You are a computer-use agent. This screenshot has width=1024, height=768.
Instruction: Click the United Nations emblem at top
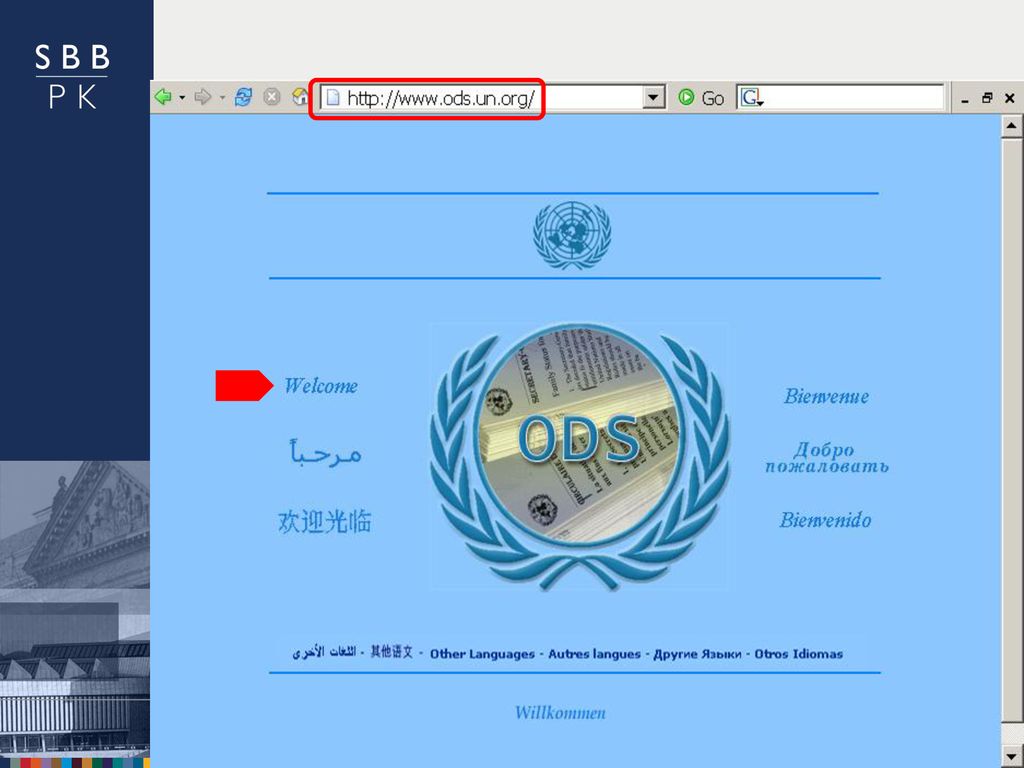click(572, 235)
